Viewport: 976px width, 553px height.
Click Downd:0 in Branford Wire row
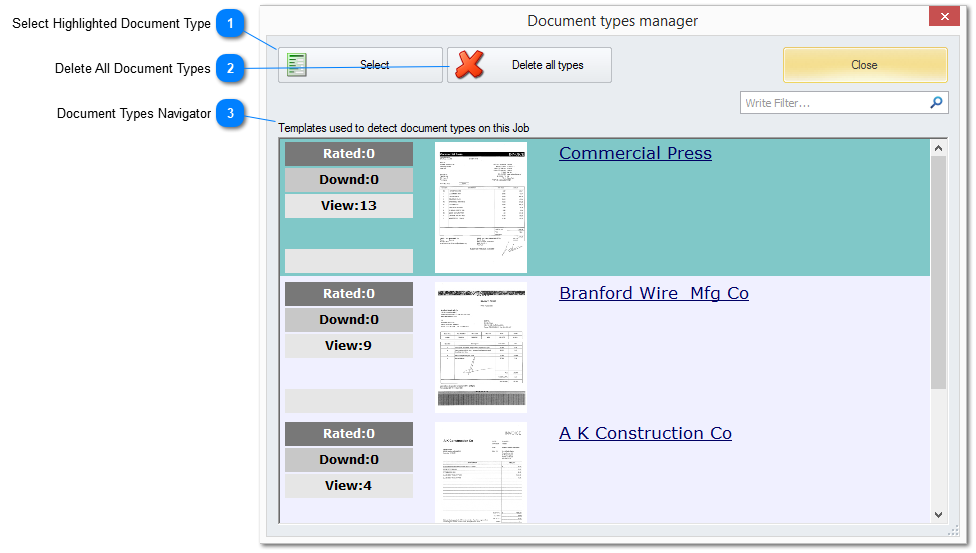click(349, 320)
